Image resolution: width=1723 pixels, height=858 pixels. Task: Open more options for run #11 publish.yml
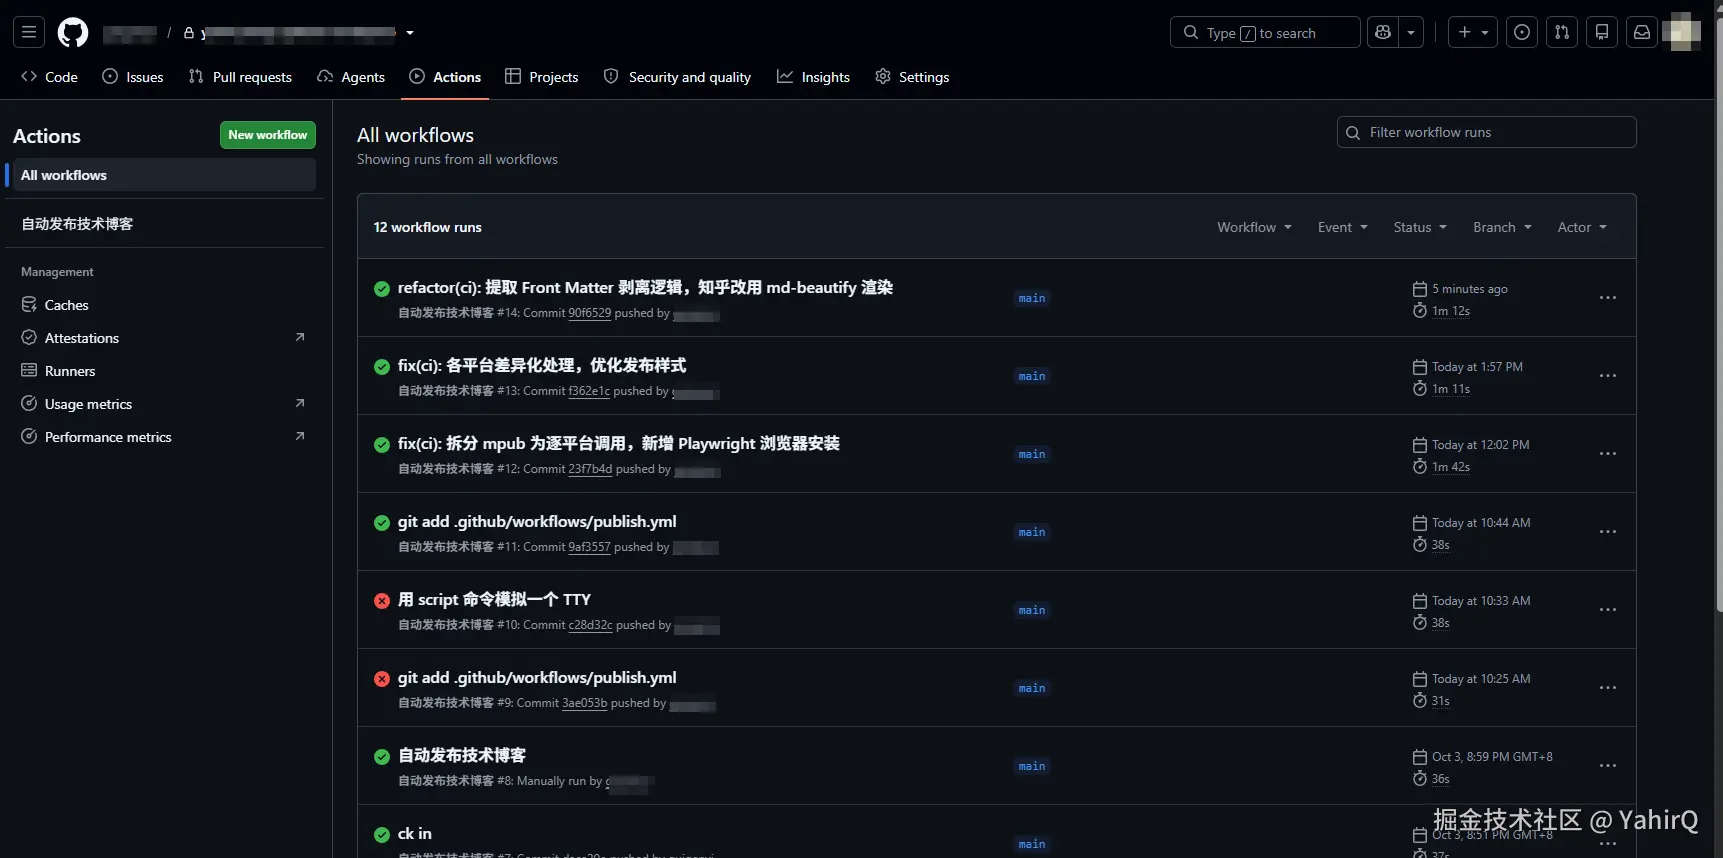pyautogui.click(x=1608, y=532)
